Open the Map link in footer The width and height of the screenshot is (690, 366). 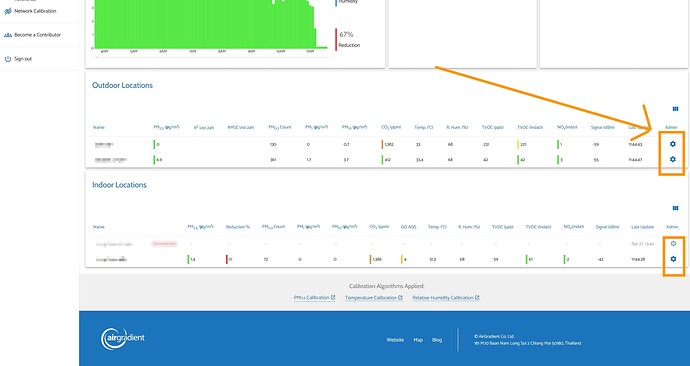(x=418, y=340)
